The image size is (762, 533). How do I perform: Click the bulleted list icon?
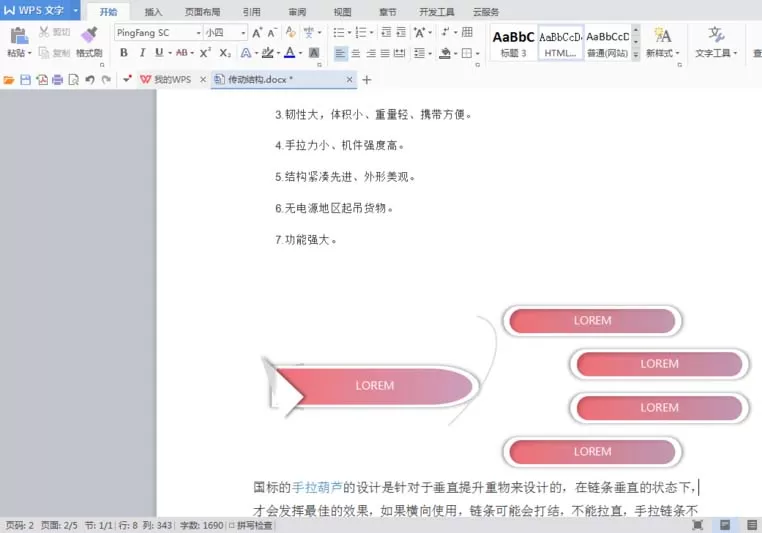coord(339,33)
